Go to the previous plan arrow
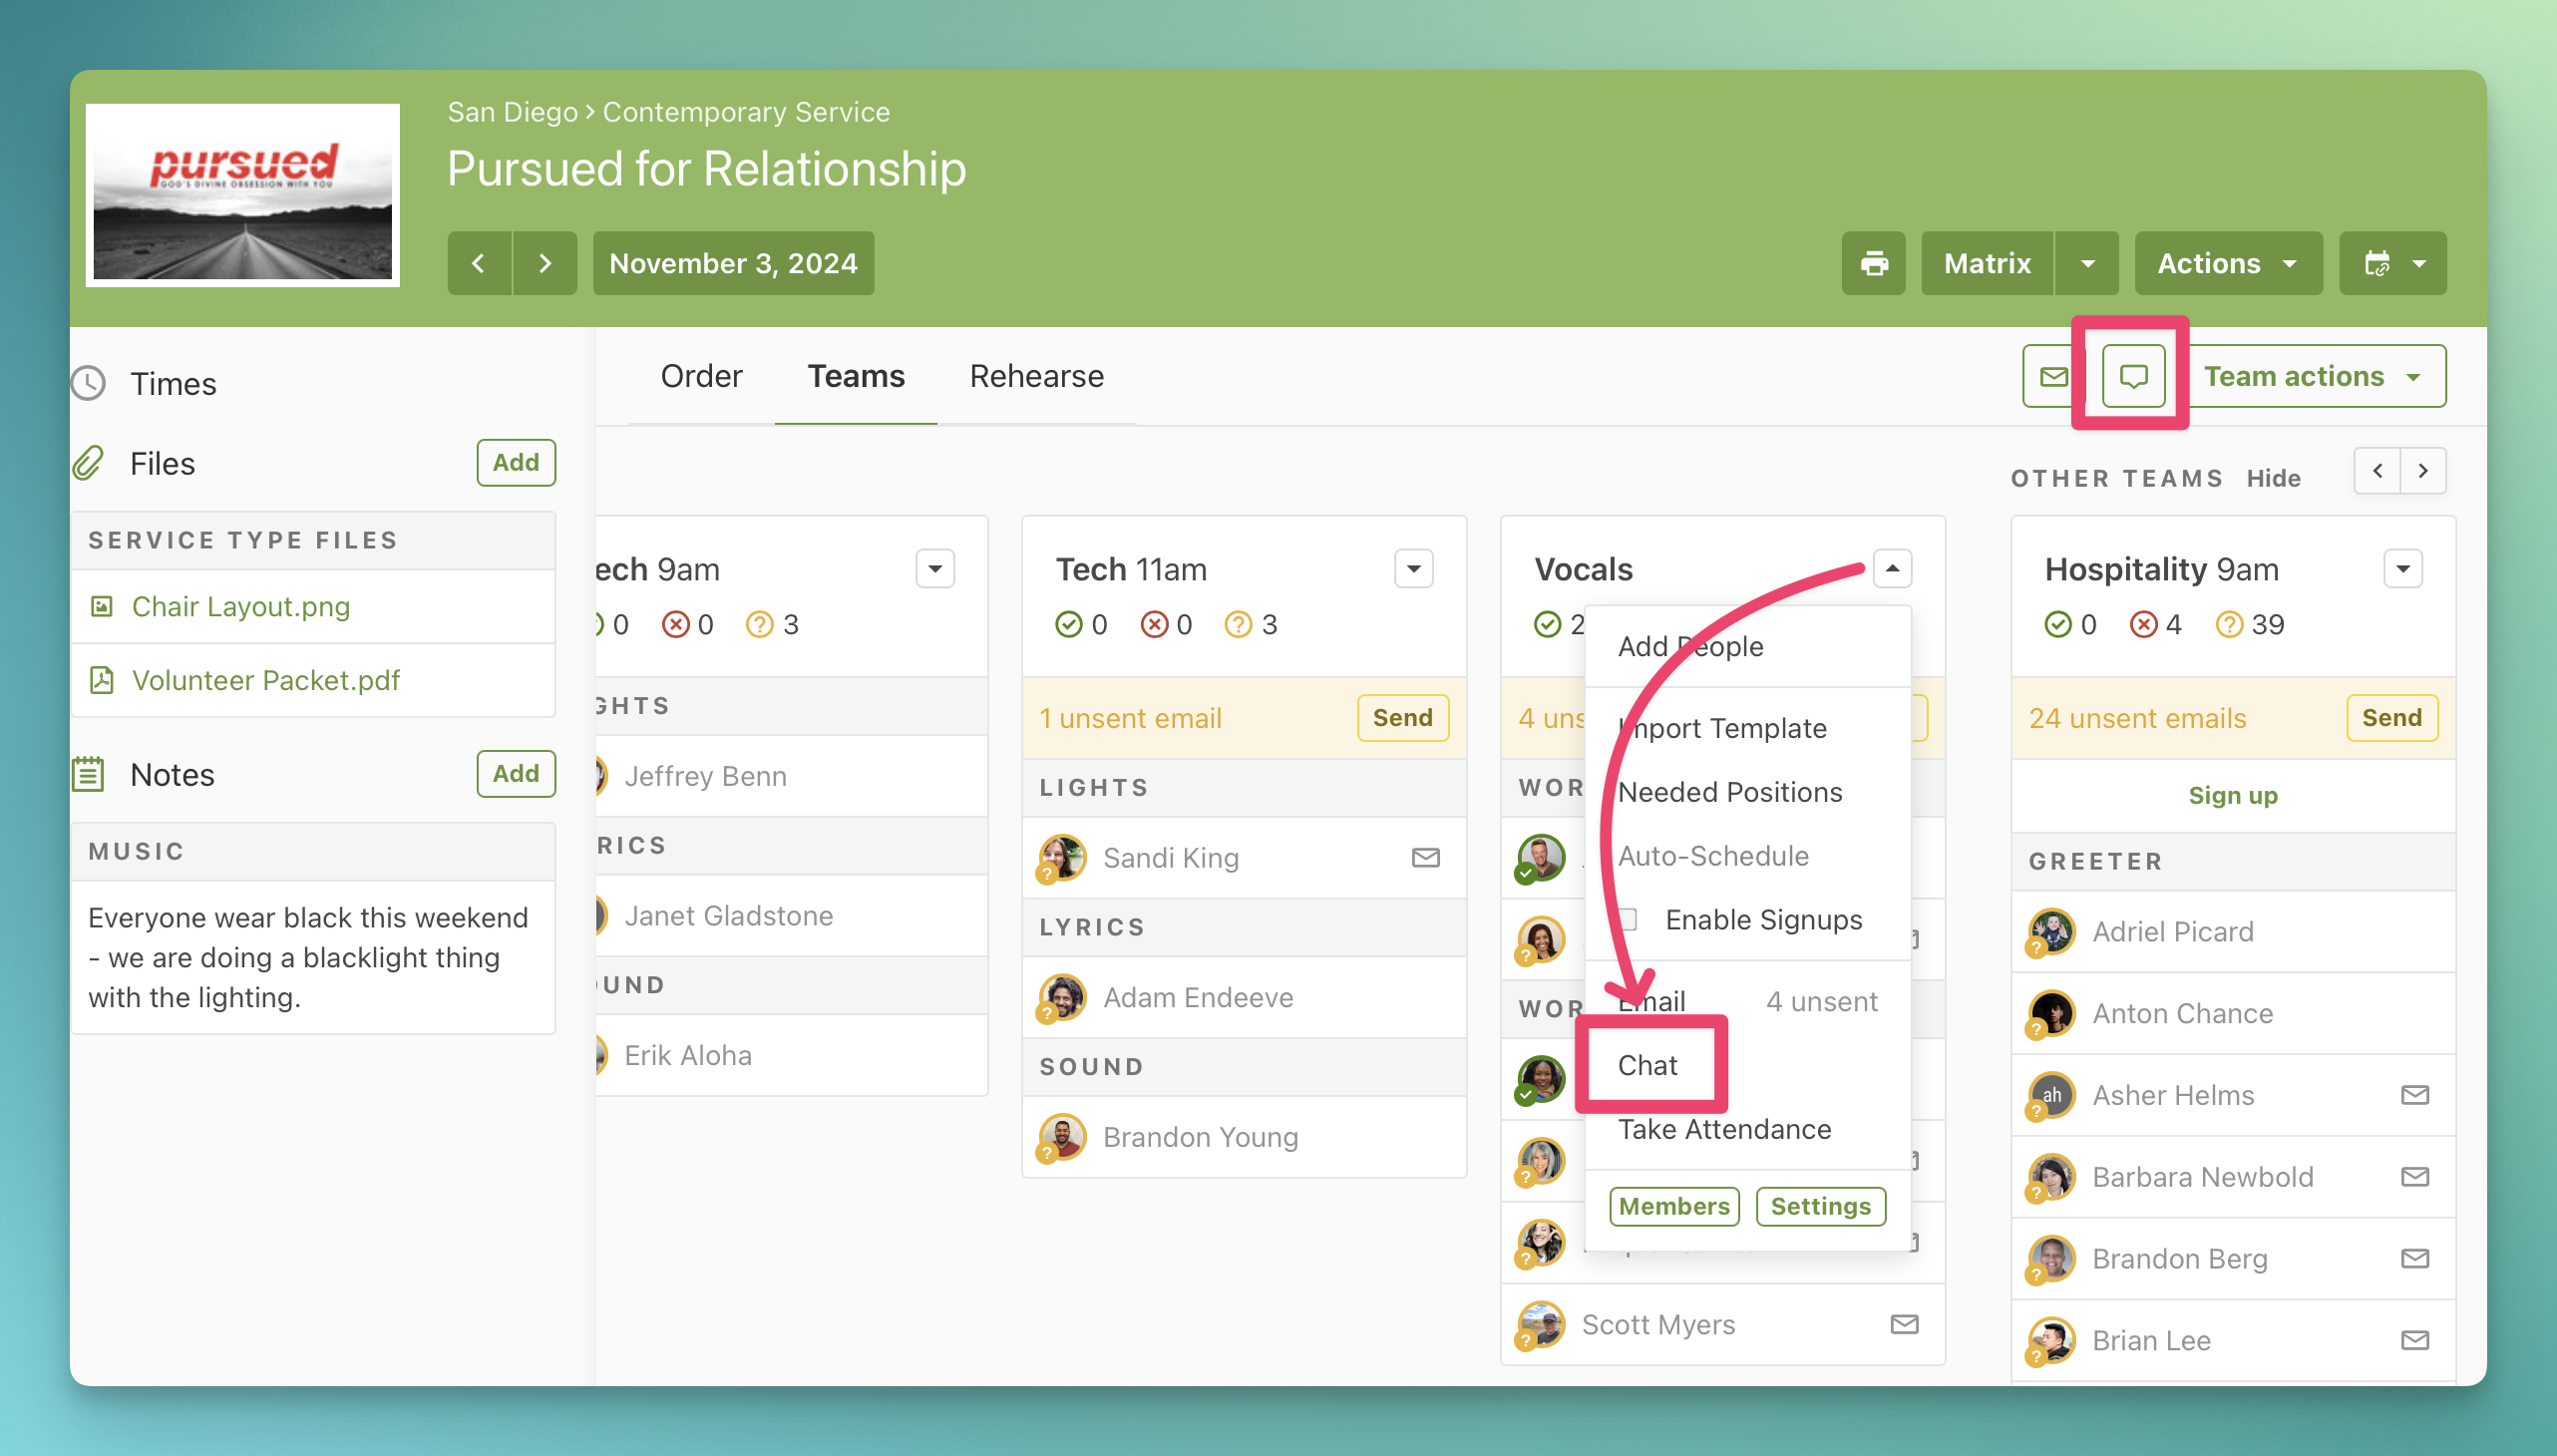2557x1456 pixels. tap(479, 263)
